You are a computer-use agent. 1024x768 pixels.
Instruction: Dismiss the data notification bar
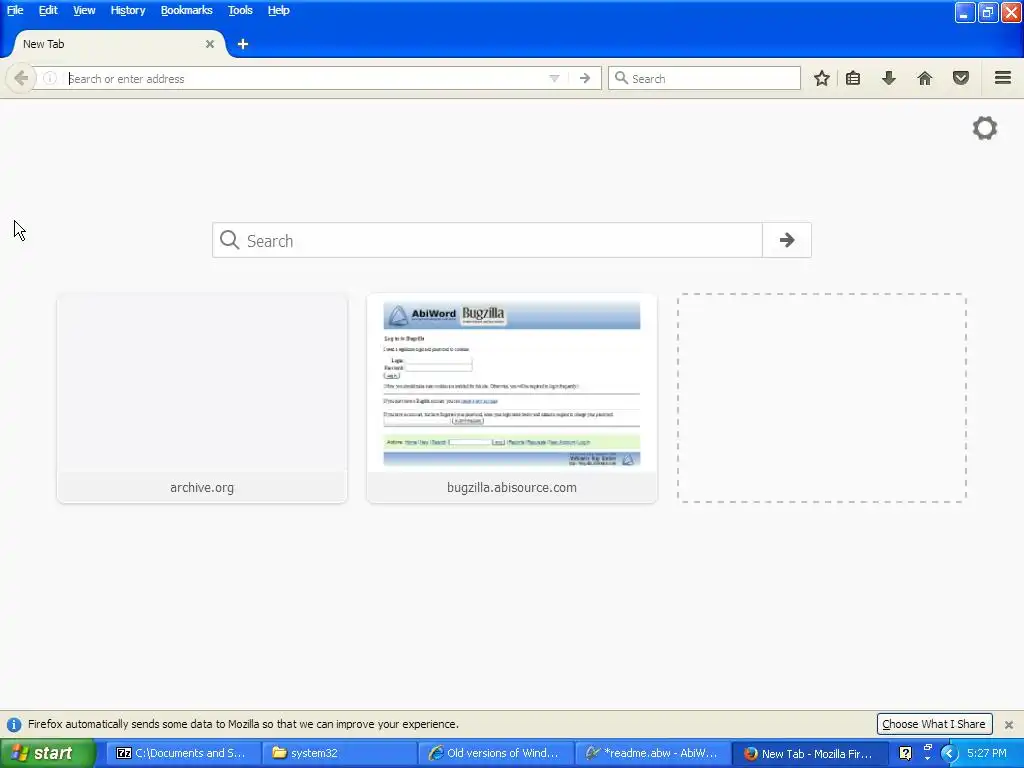pyautogui.click(x=1009, y=724)
